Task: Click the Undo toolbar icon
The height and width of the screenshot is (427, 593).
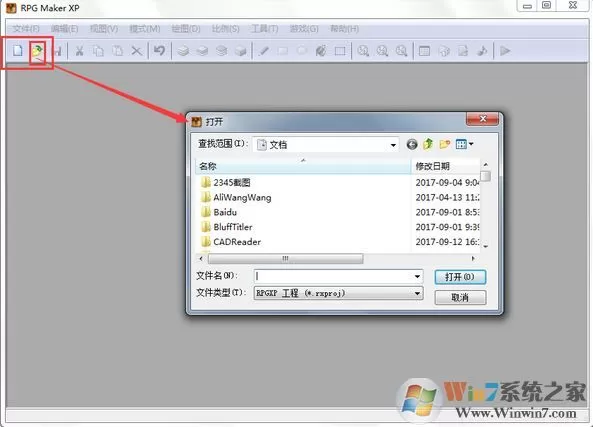Action: 159,51
